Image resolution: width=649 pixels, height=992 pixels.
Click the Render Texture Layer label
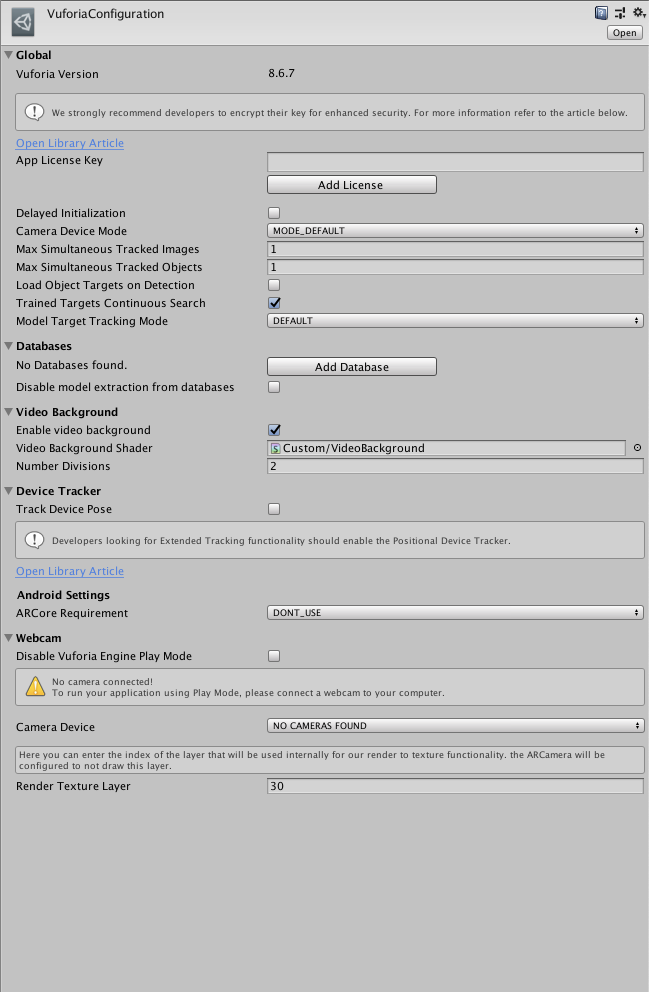pos(73,786)
